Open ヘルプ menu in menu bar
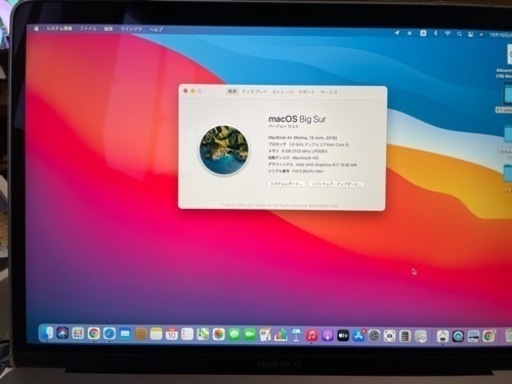The width and height of the screenshot is (512, 384). [x=156, y=30]
